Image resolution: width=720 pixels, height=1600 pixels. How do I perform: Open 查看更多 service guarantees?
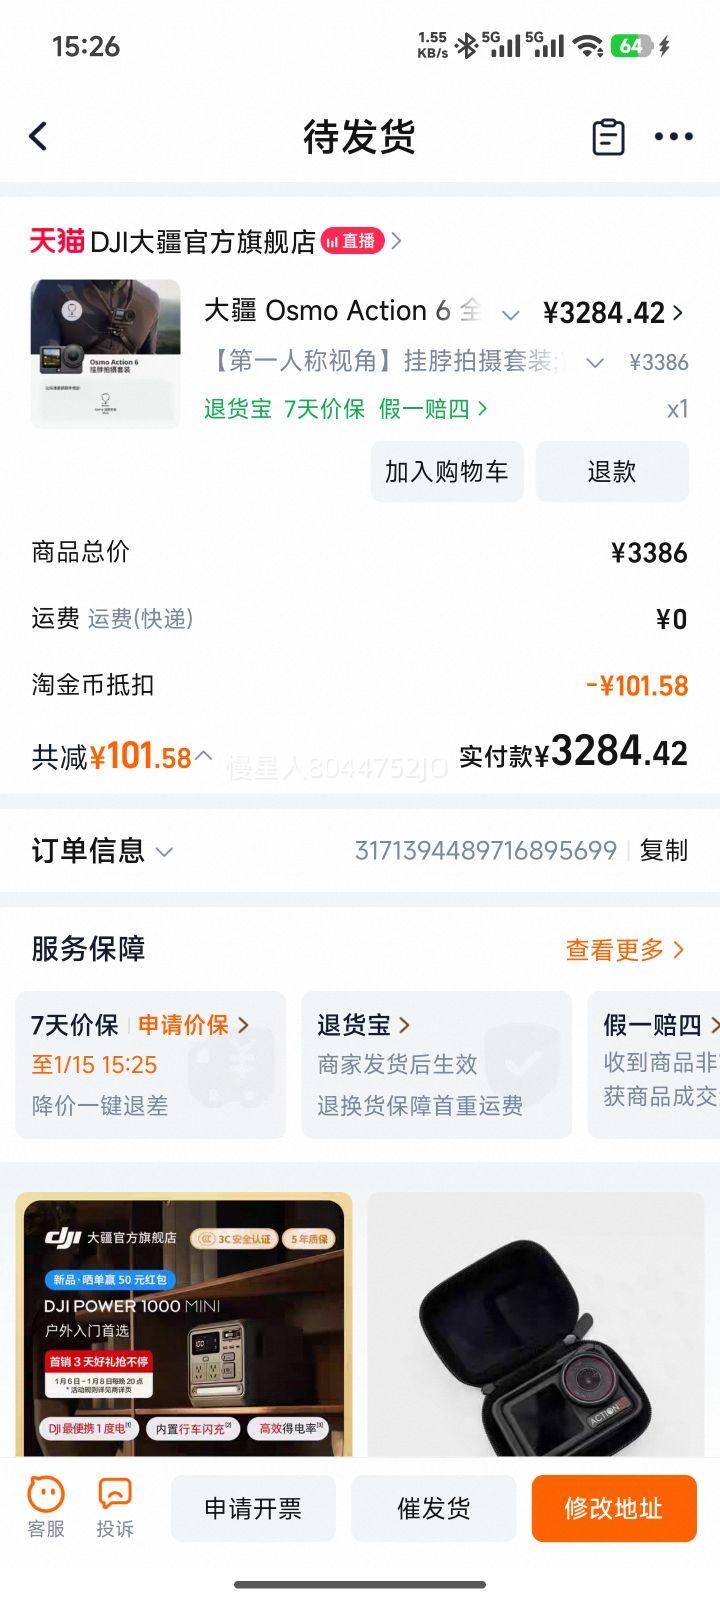[625, 950]
